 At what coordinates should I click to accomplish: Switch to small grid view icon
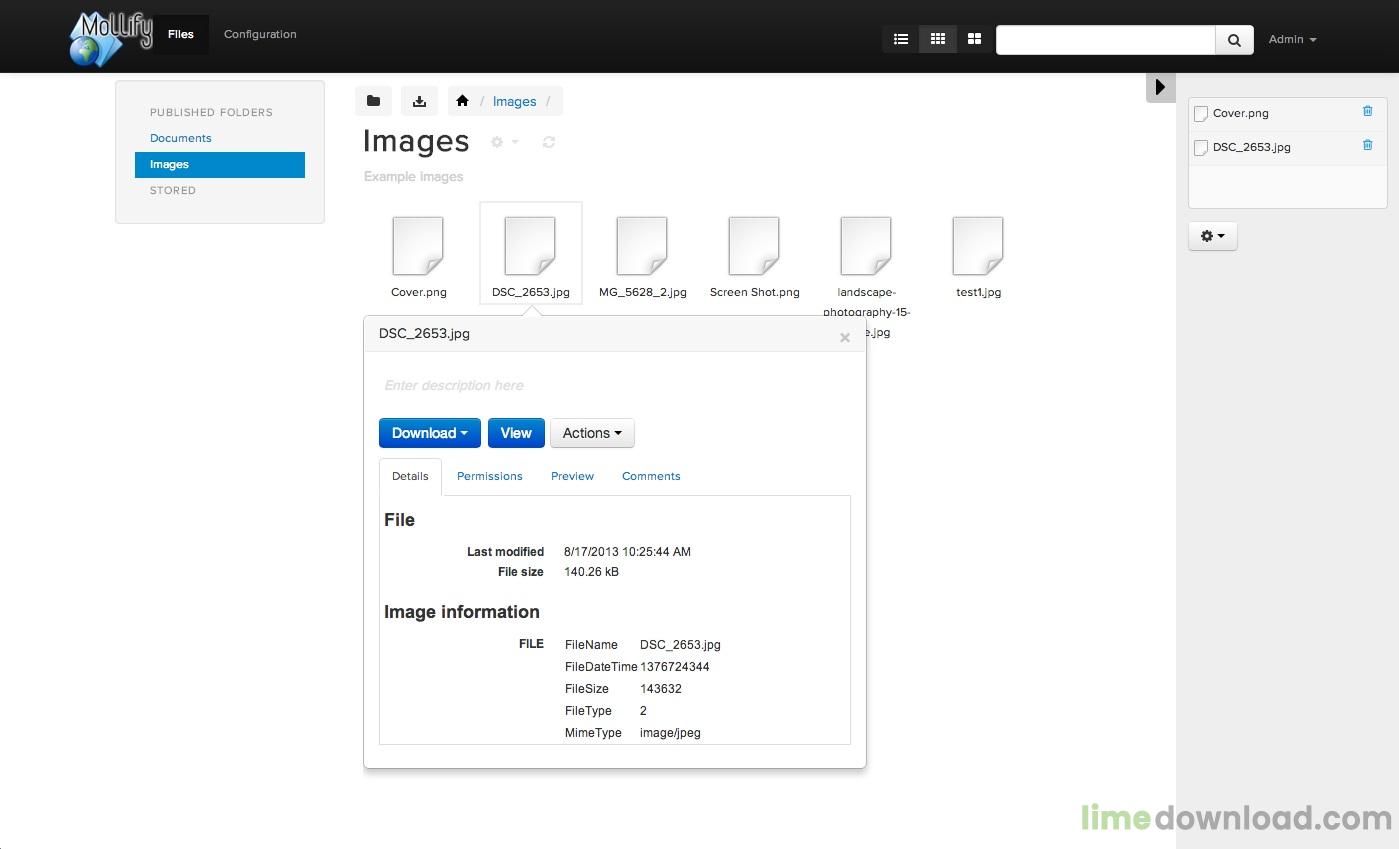pos(937,39)
